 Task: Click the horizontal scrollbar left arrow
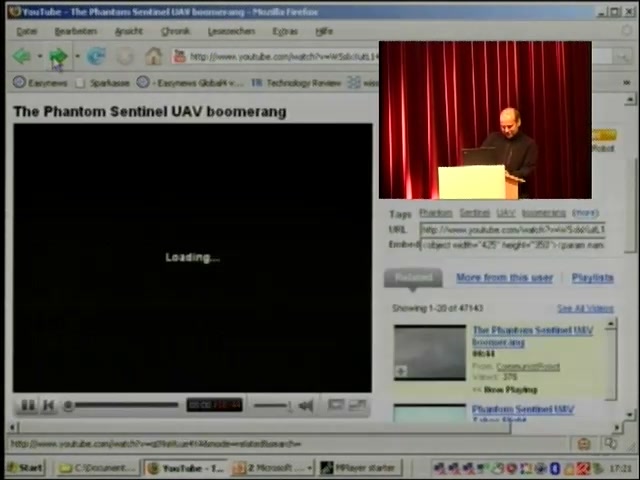(13, 427)
